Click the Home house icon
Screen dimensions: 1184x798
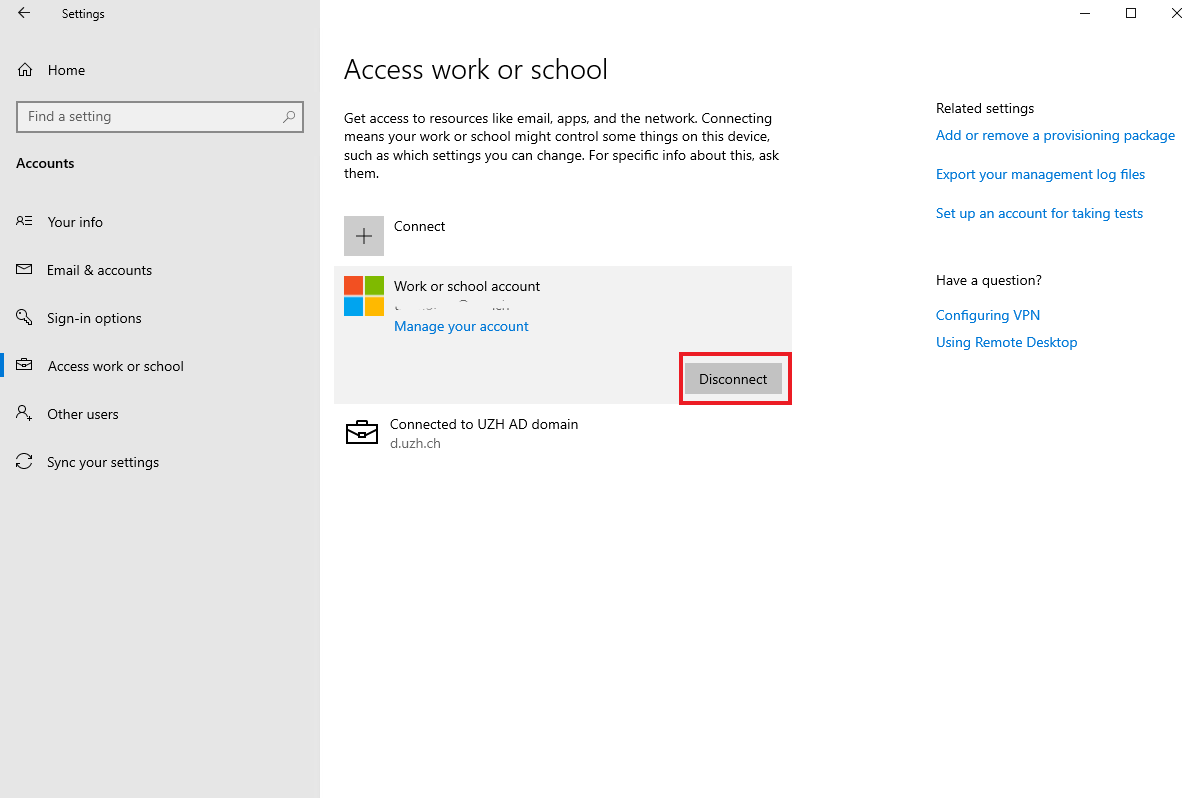click(x=25, y=70)
